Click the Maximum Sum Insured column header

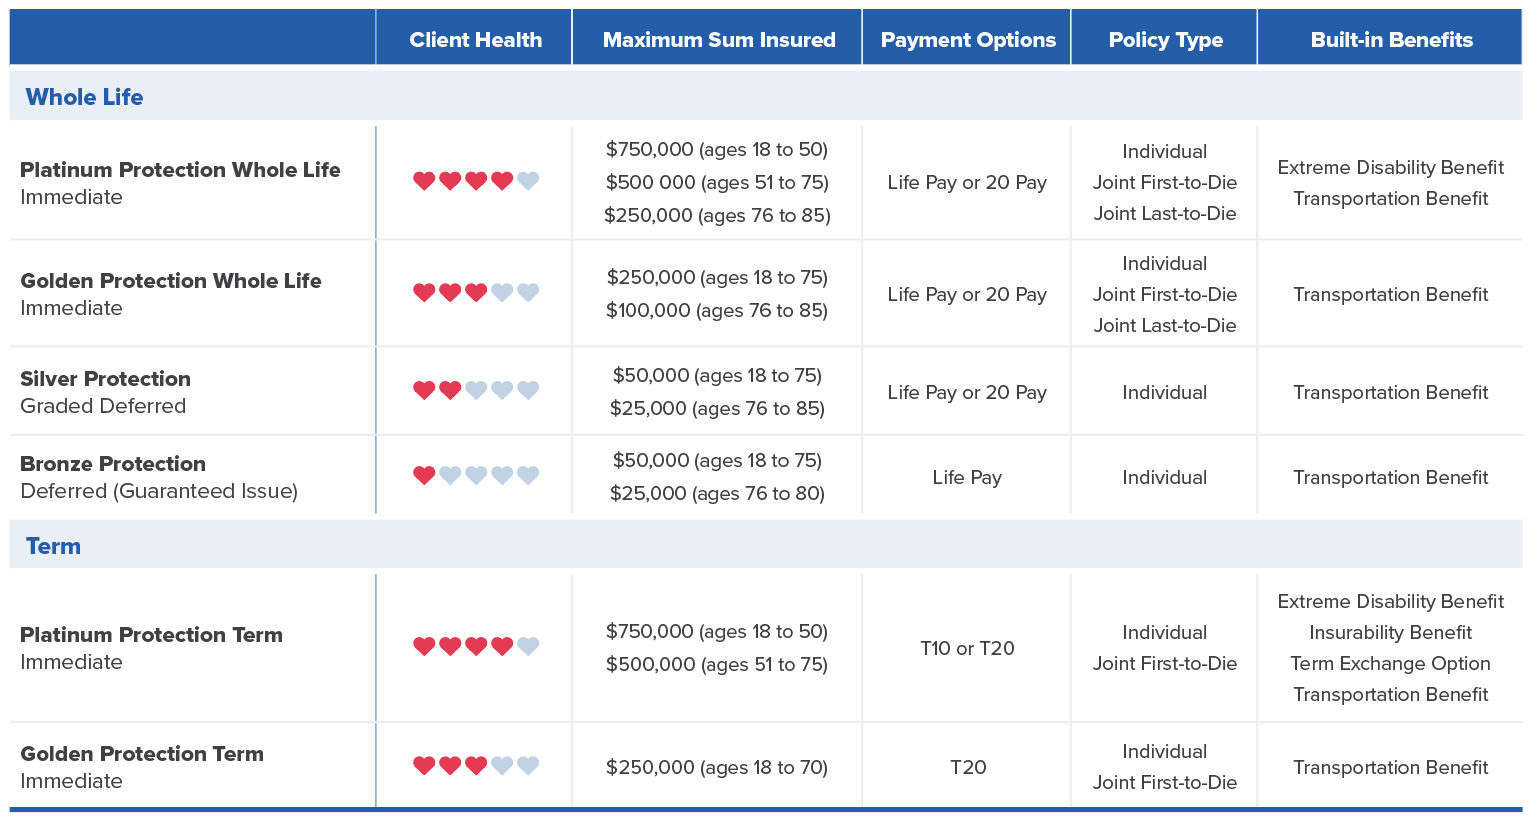pos(718,40)
